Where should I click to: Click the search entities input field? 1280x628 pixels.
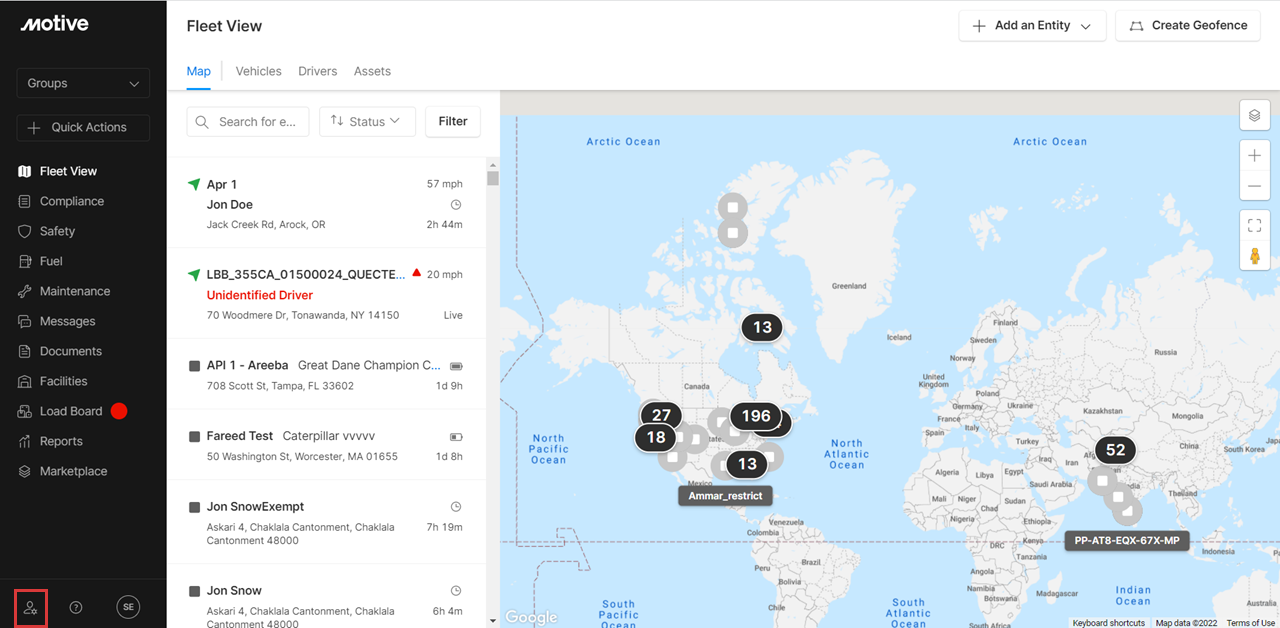point(248,121)
